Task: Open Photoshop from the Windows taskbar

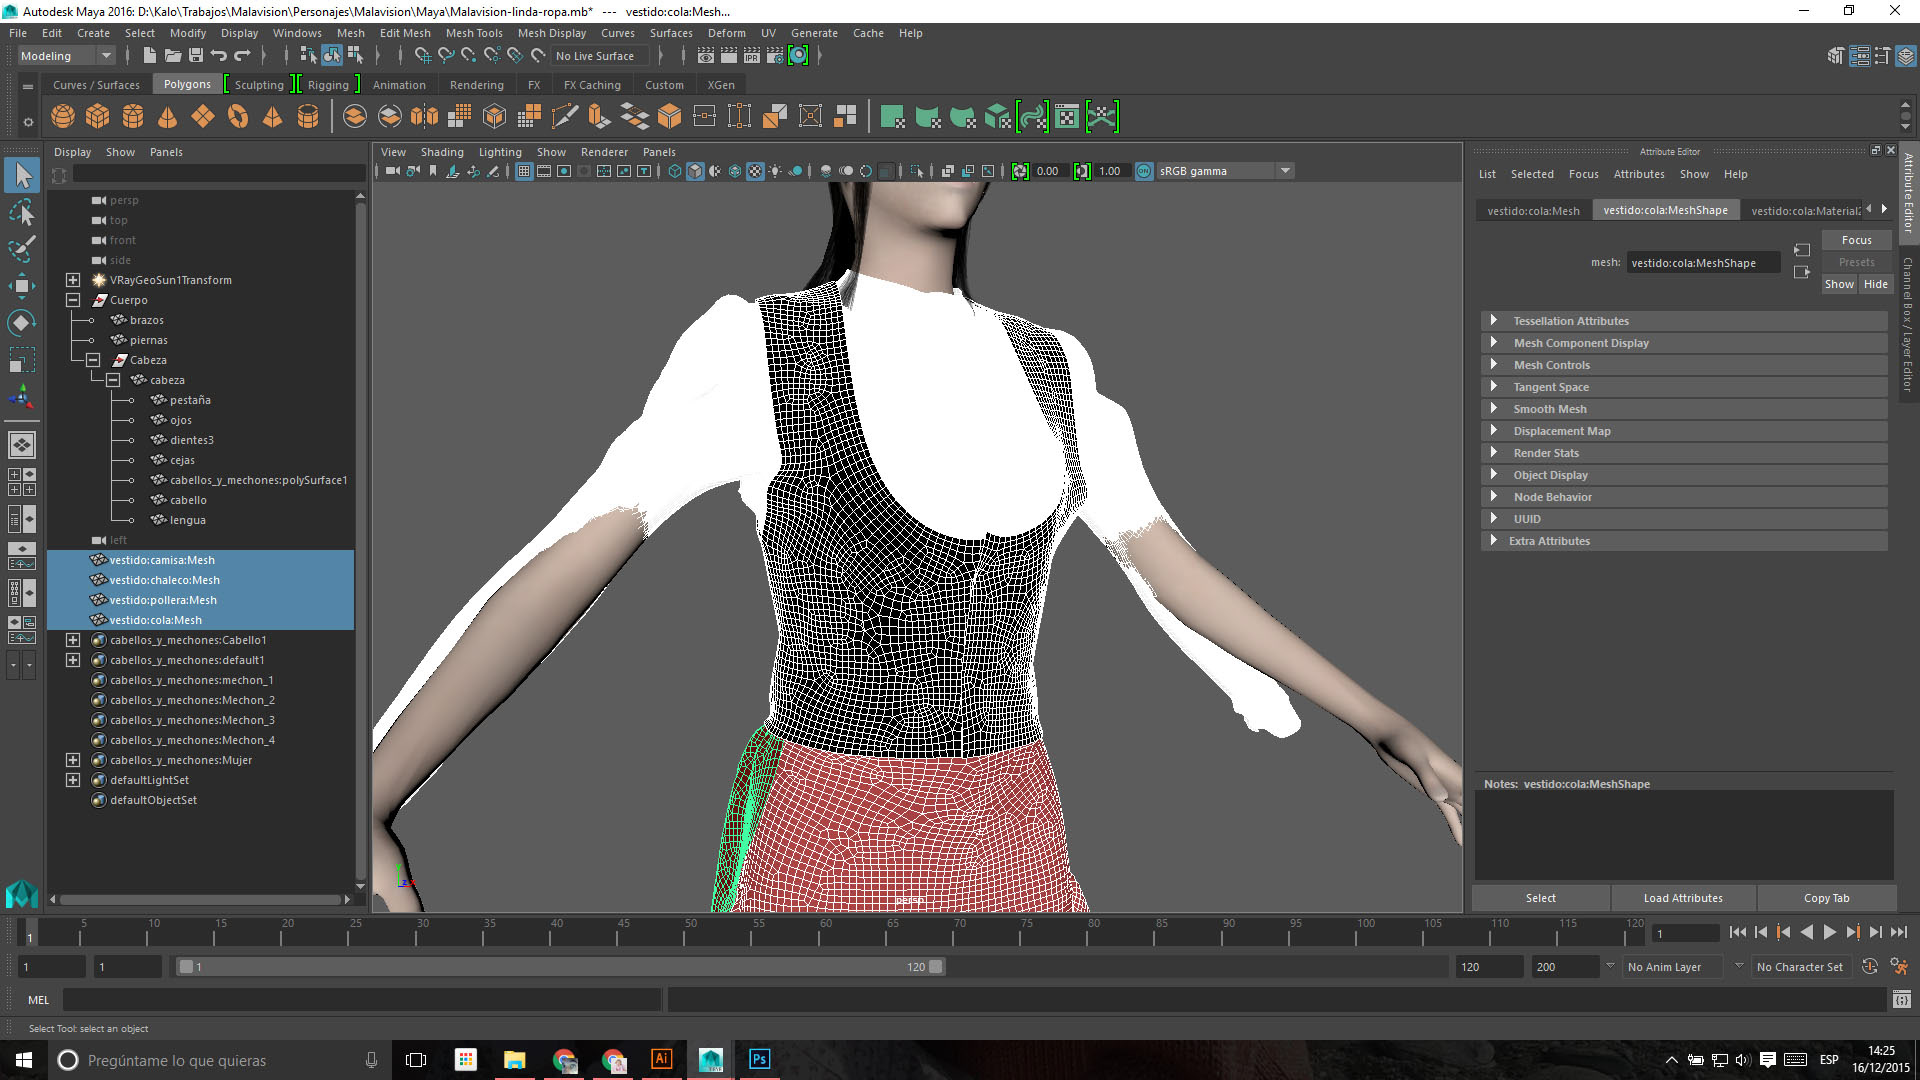Action: tap(759, 1059)
